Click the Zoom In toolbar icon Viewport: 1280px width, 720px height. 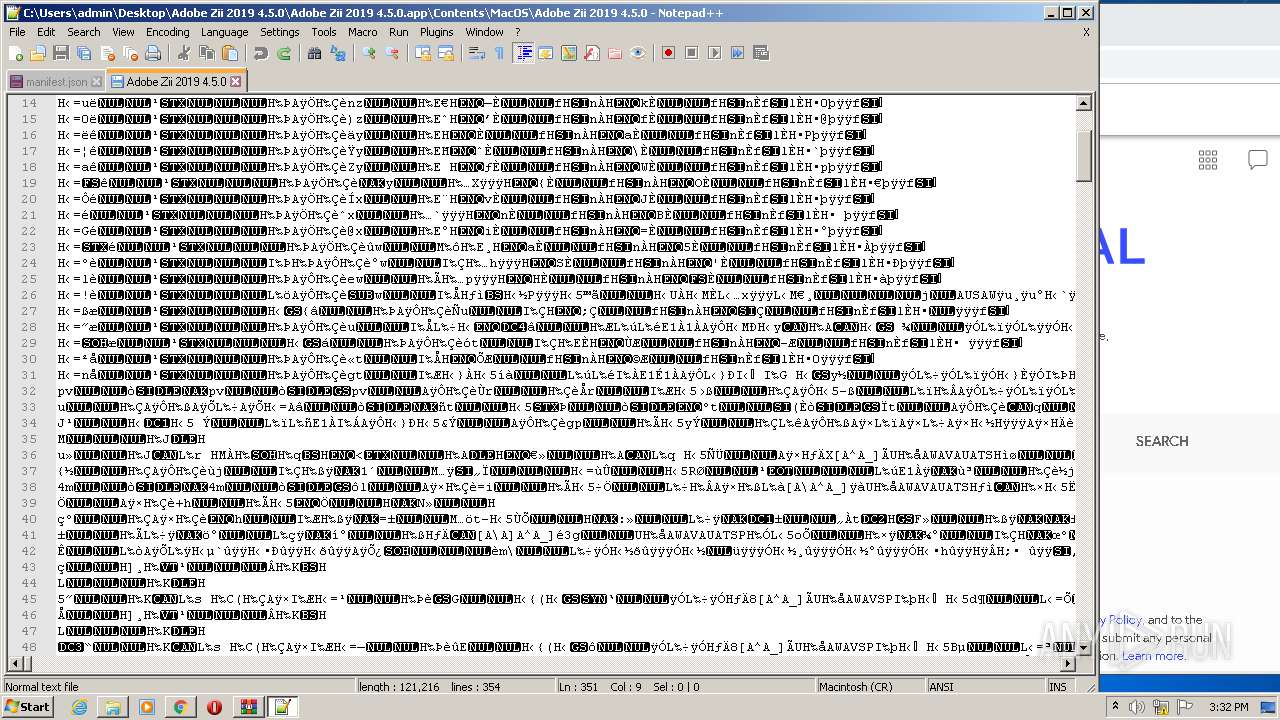(369, 53)
